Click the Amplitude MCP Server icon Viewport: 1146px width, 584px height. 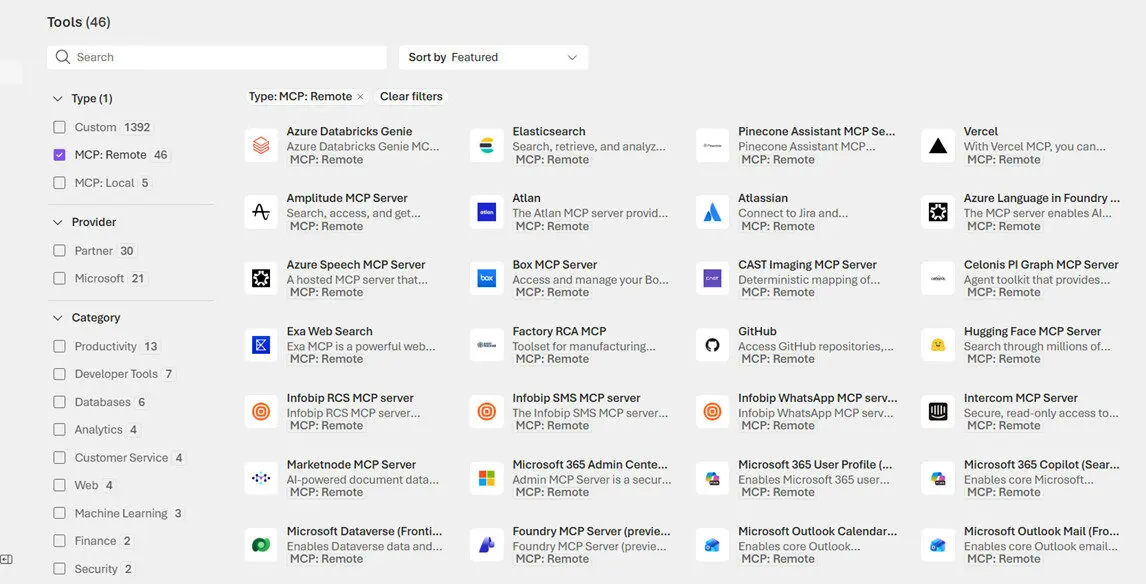tap(261, 212)
